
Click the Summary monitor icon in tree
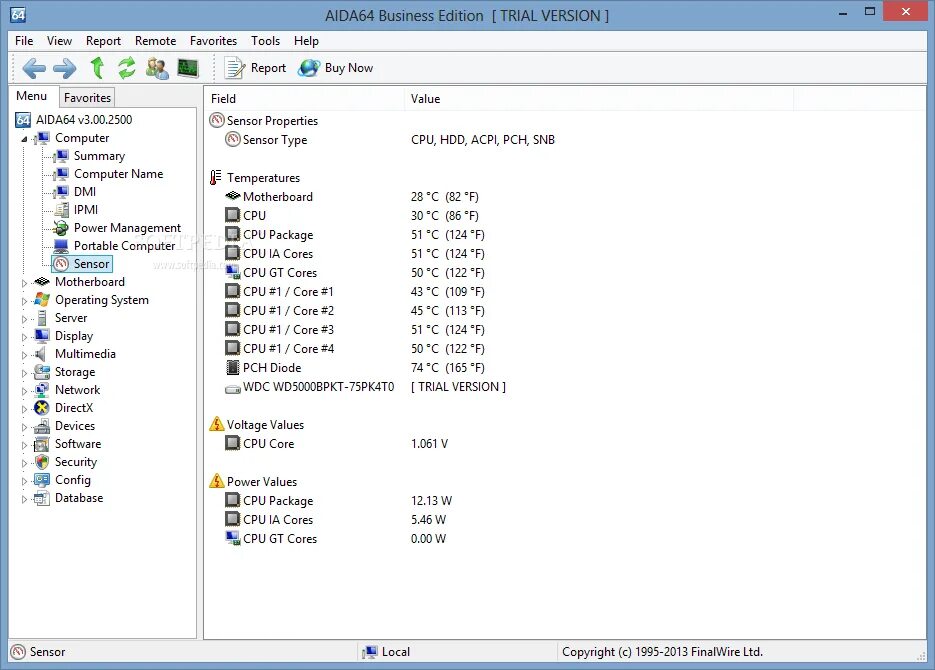point(61,156)
